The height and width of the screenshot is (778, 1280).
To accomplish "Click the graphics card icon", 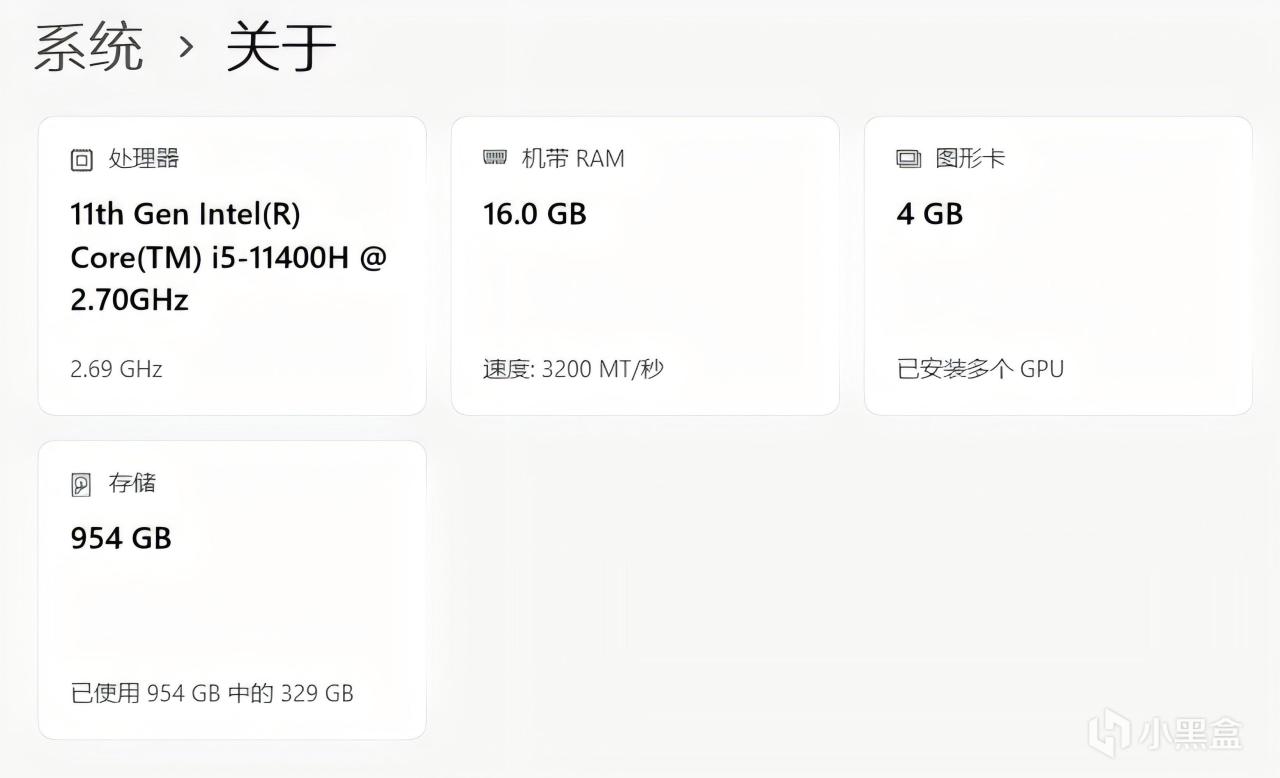I will (x=908, y=158).
